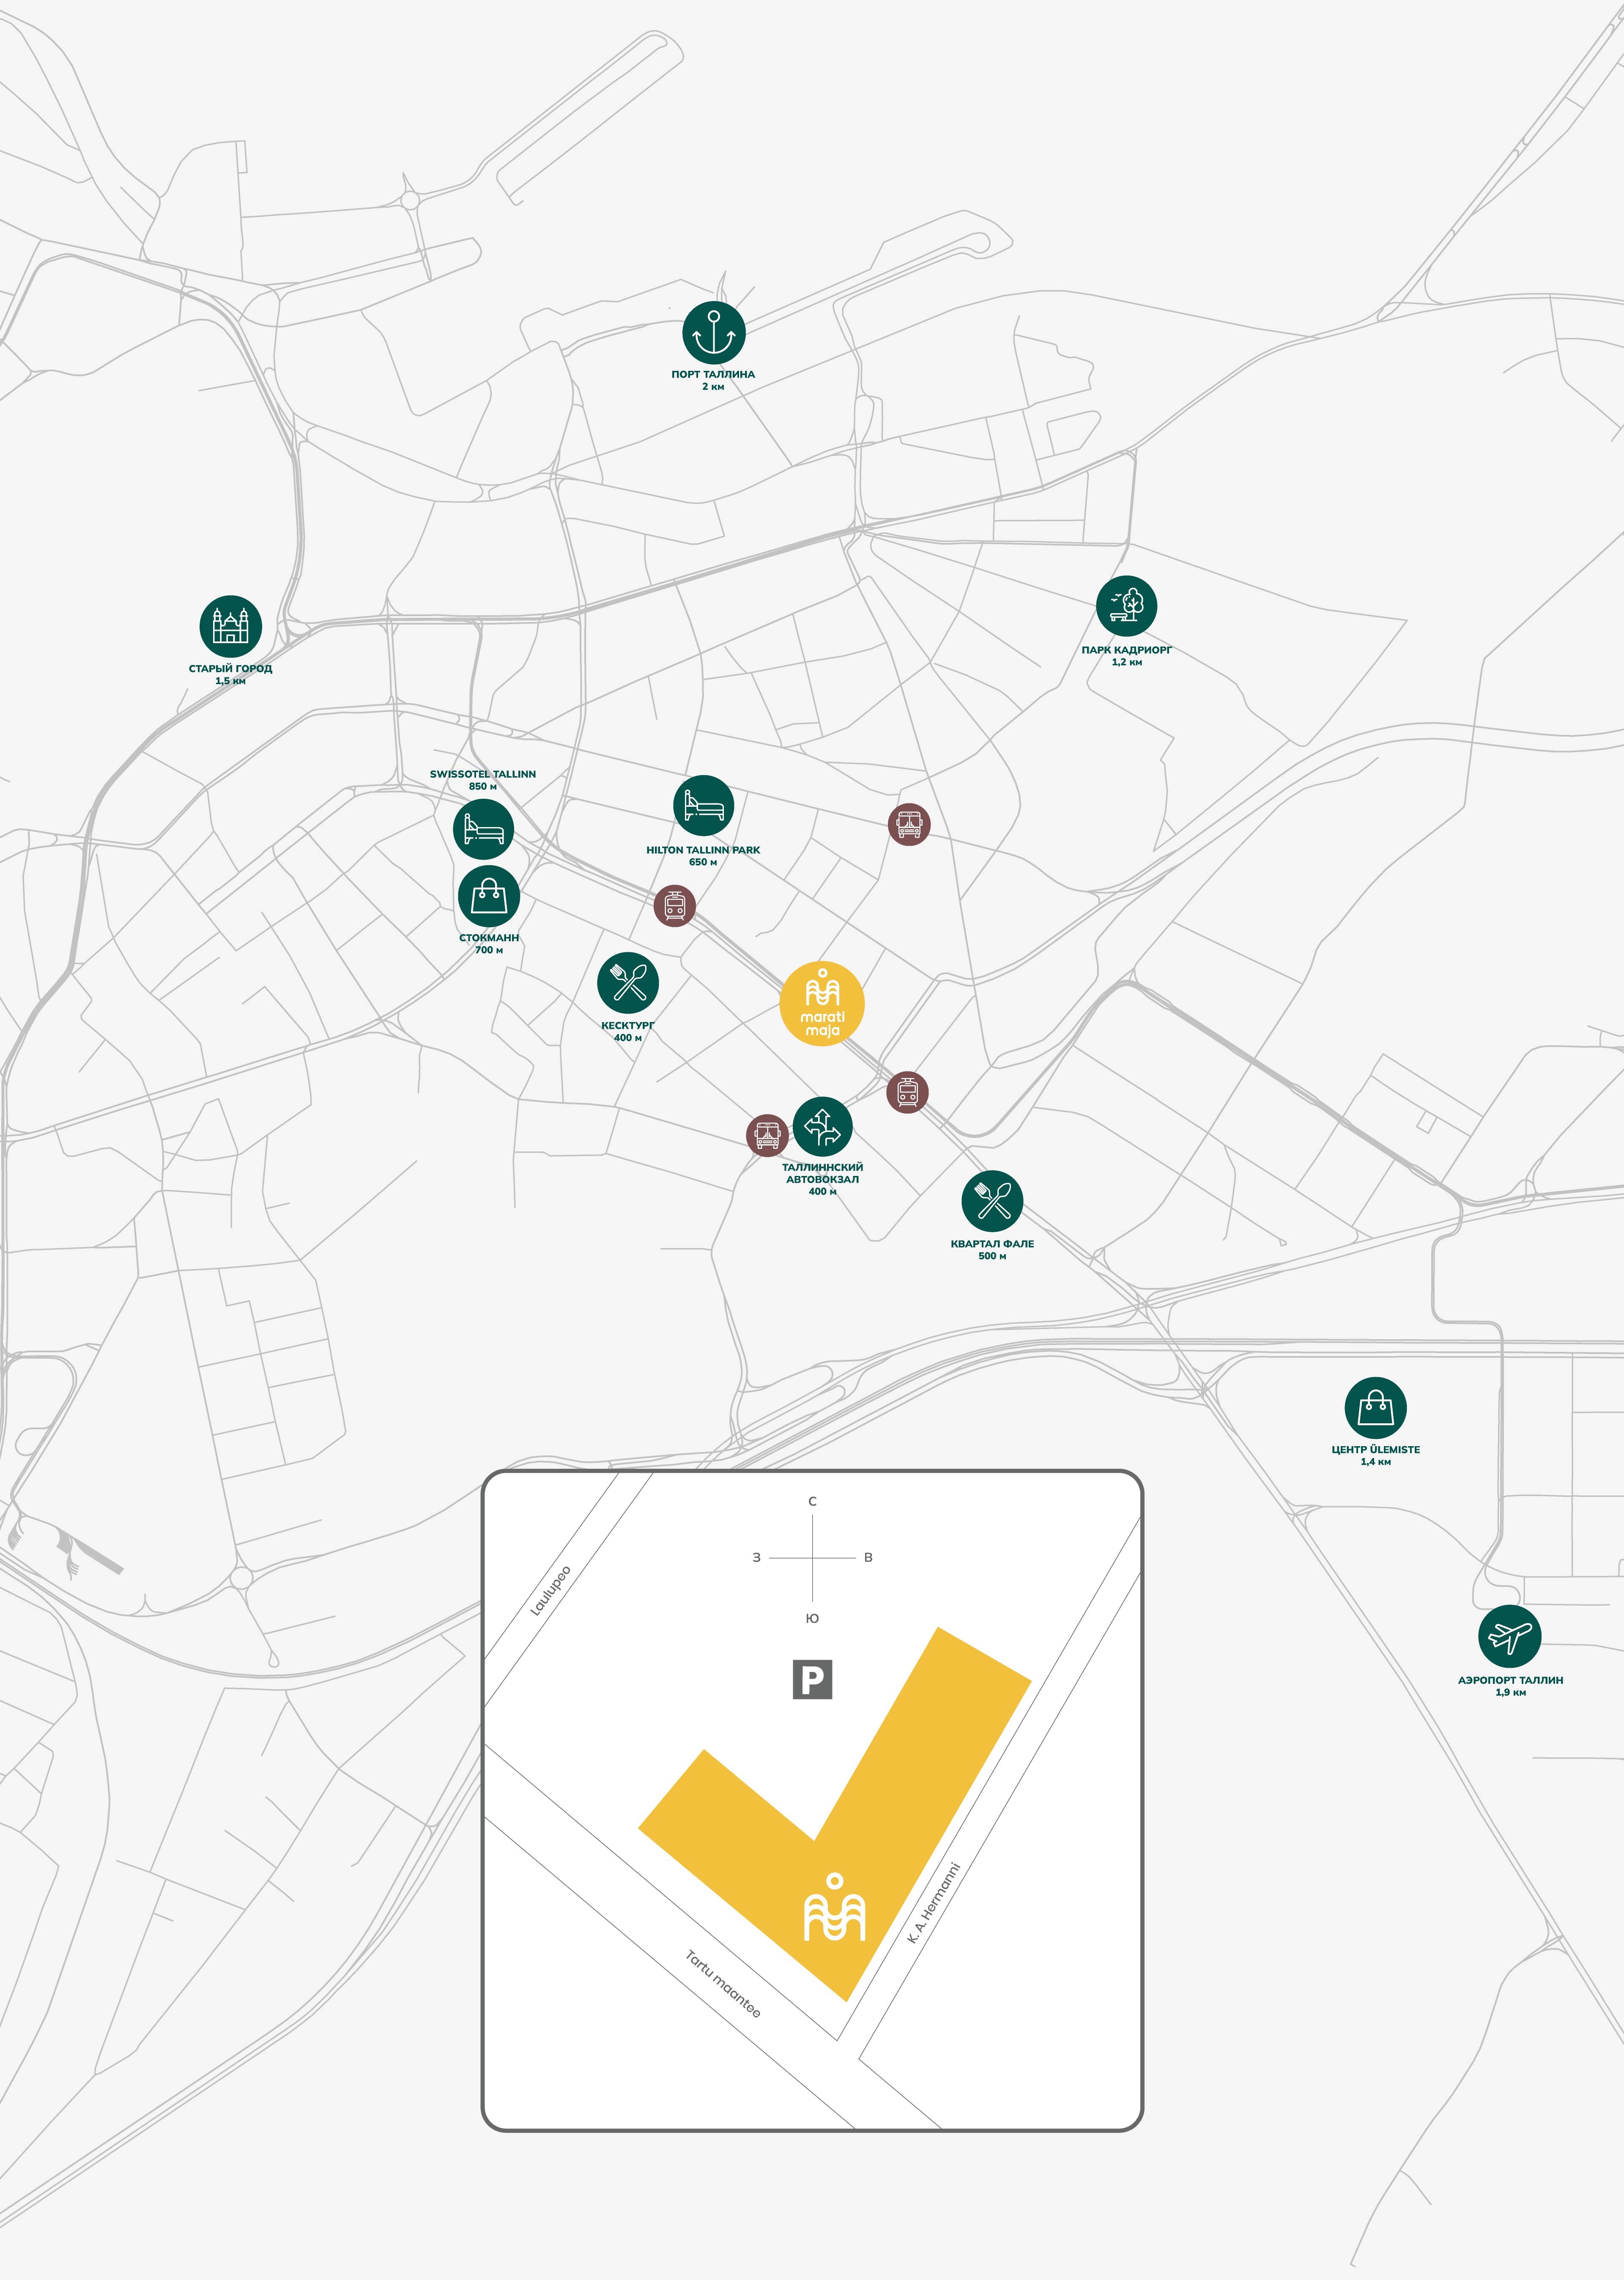Select the Стокманн shopping bag icon
The width and height of the screenshot is (1624, 2280).
489,895
